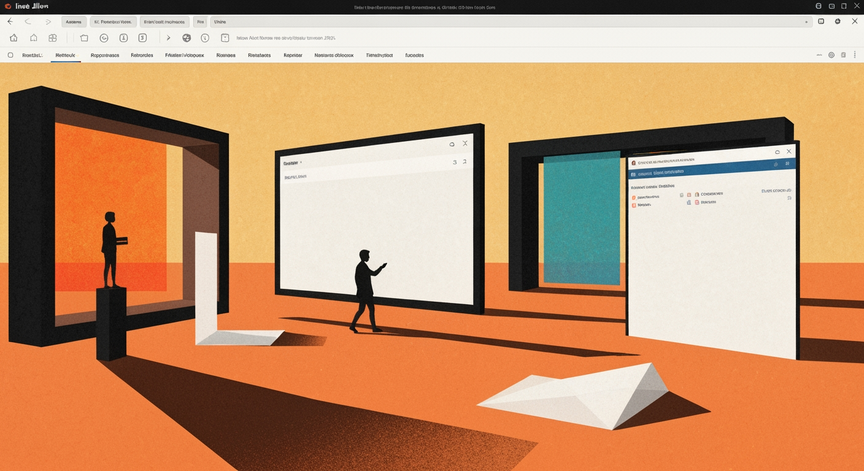Select the blue highlighted row in right window

coord(712,169)
